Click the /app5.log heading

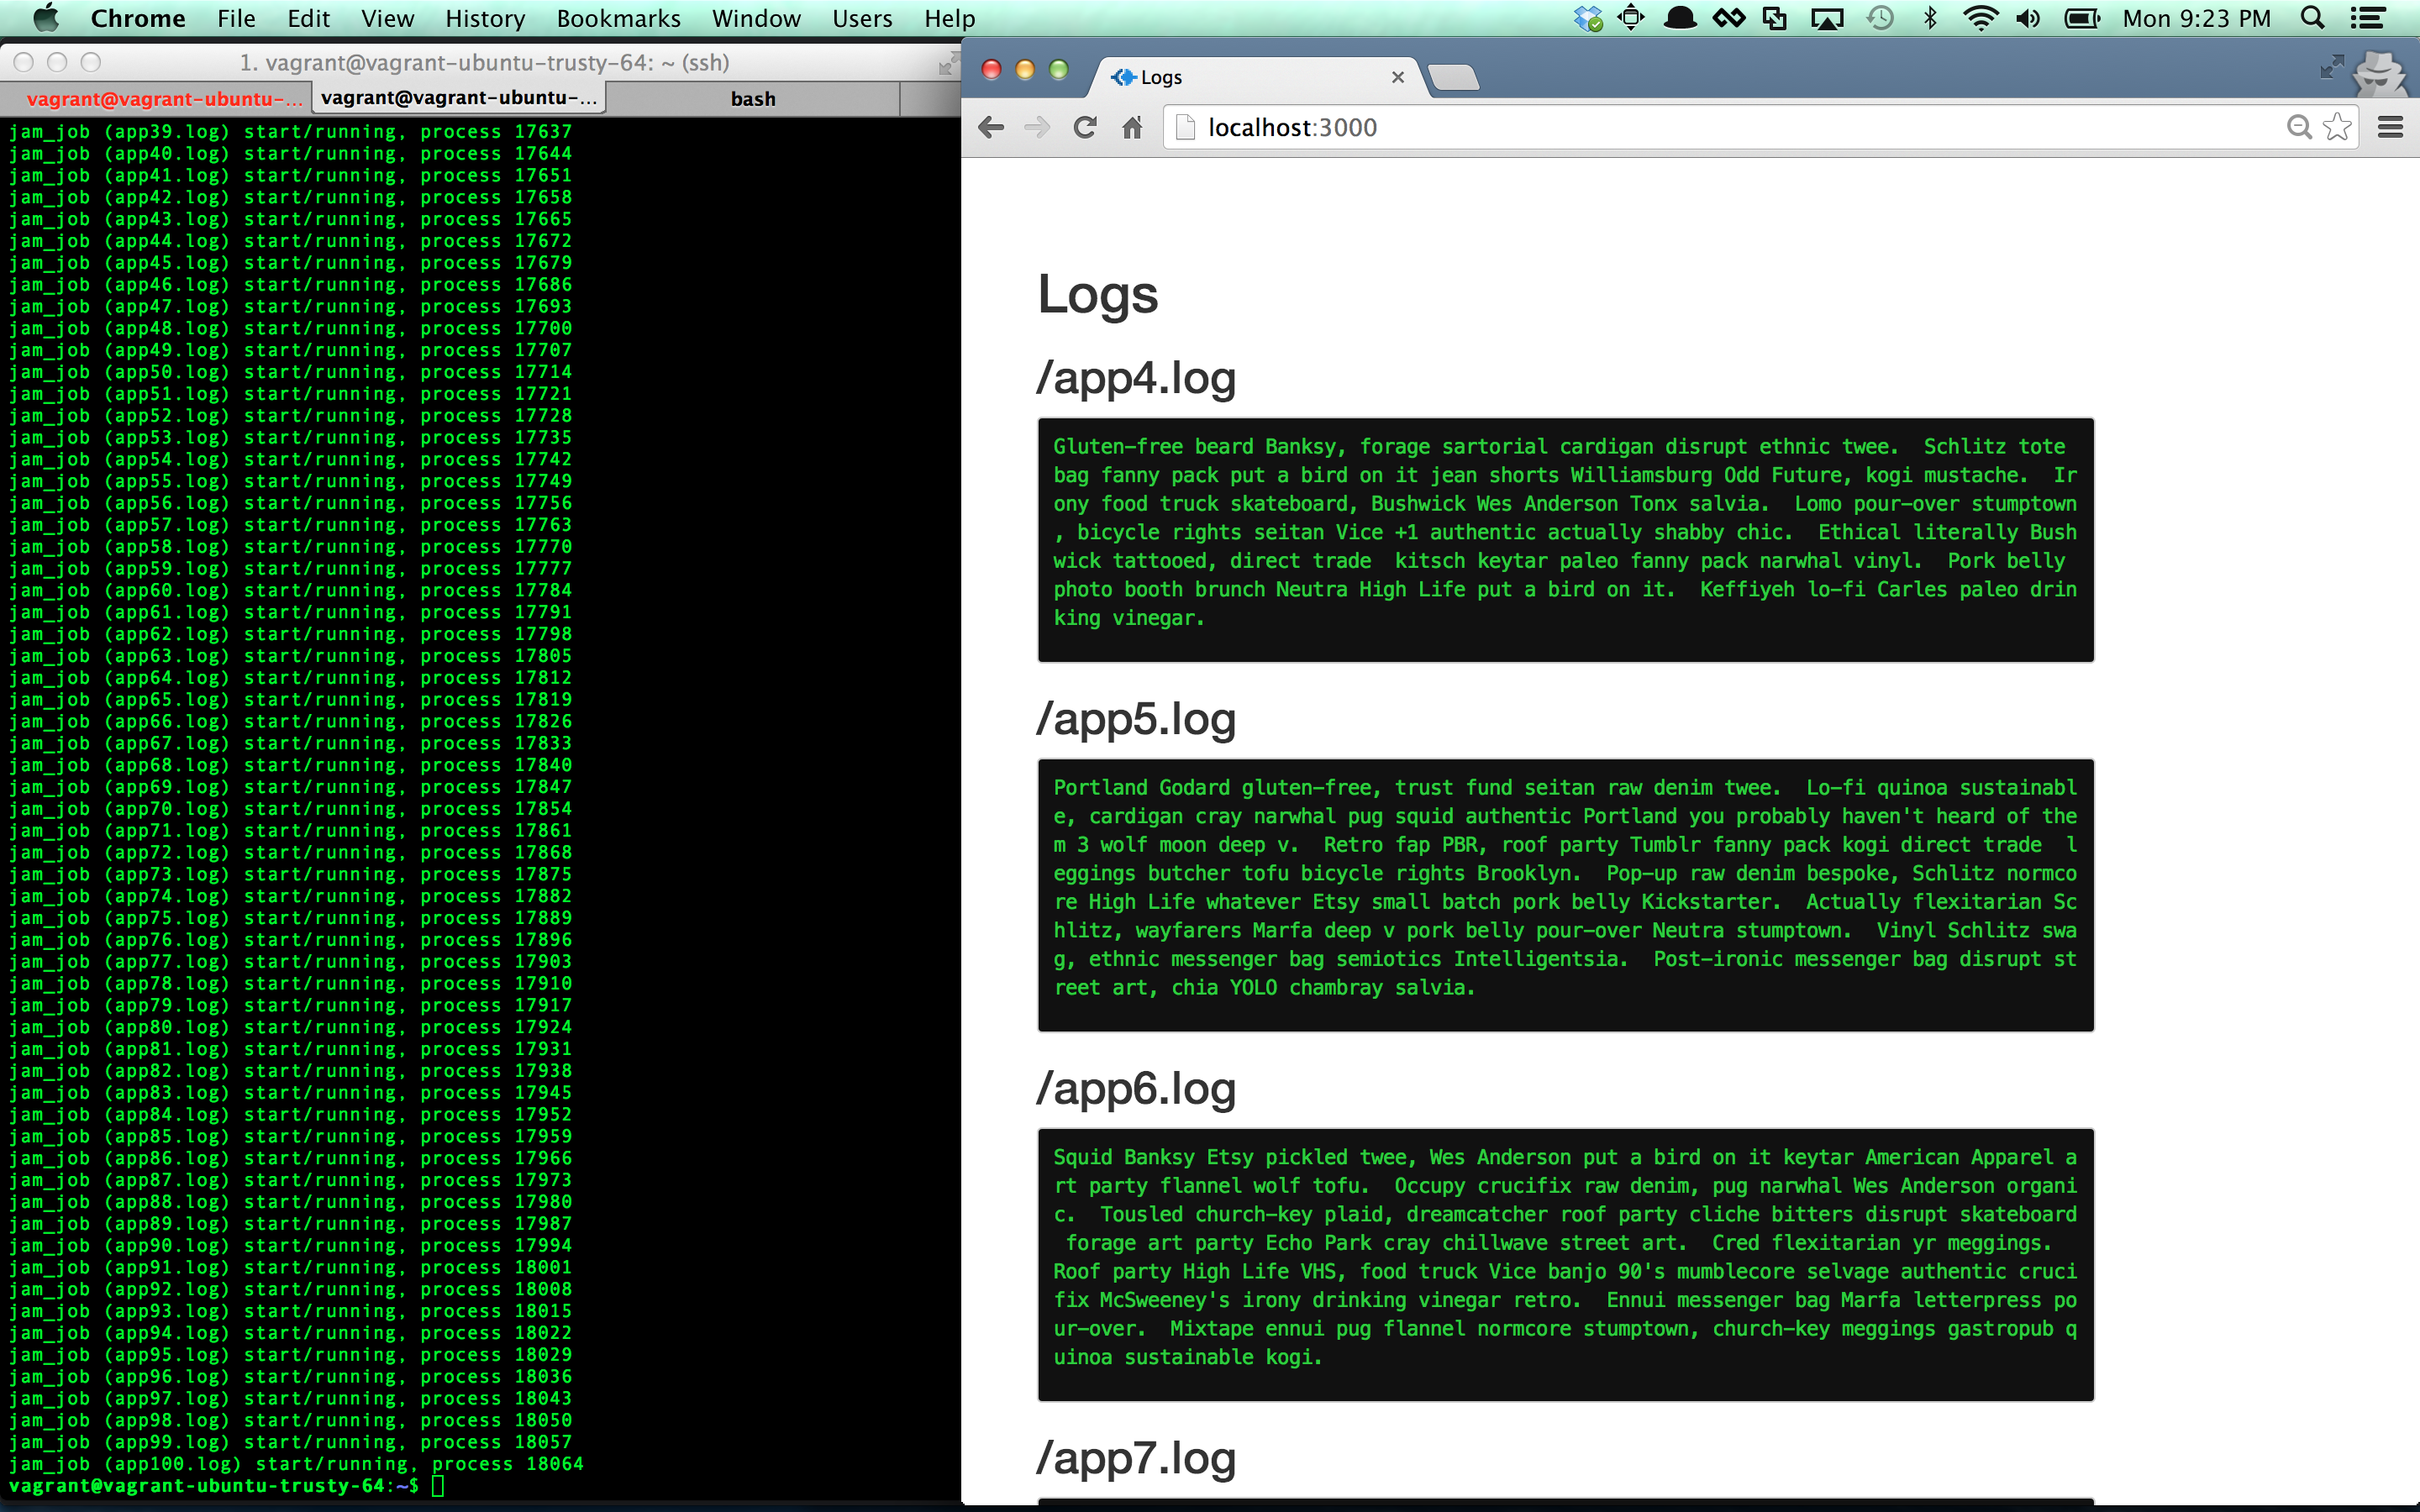[1136, 719]
